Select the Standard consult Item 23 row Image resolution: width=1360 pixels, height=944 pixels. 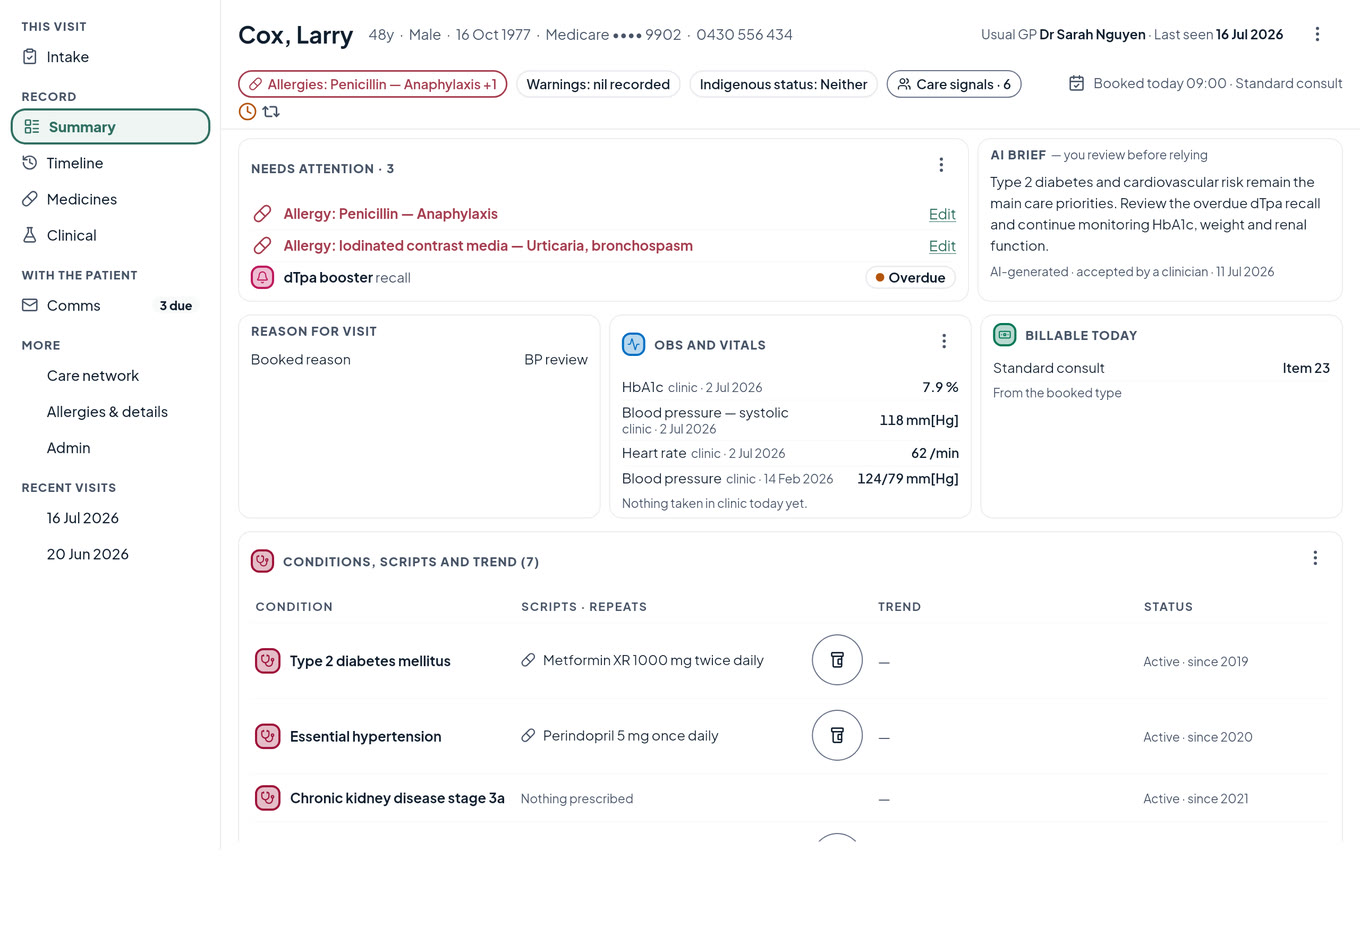coord(1161,368)
